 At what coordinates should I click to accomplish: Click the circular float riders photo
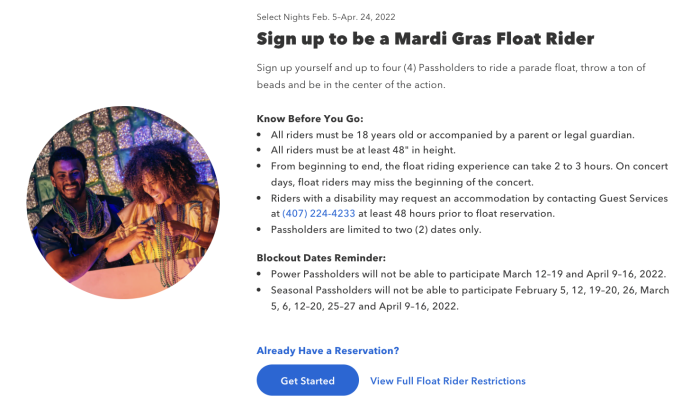123,202
